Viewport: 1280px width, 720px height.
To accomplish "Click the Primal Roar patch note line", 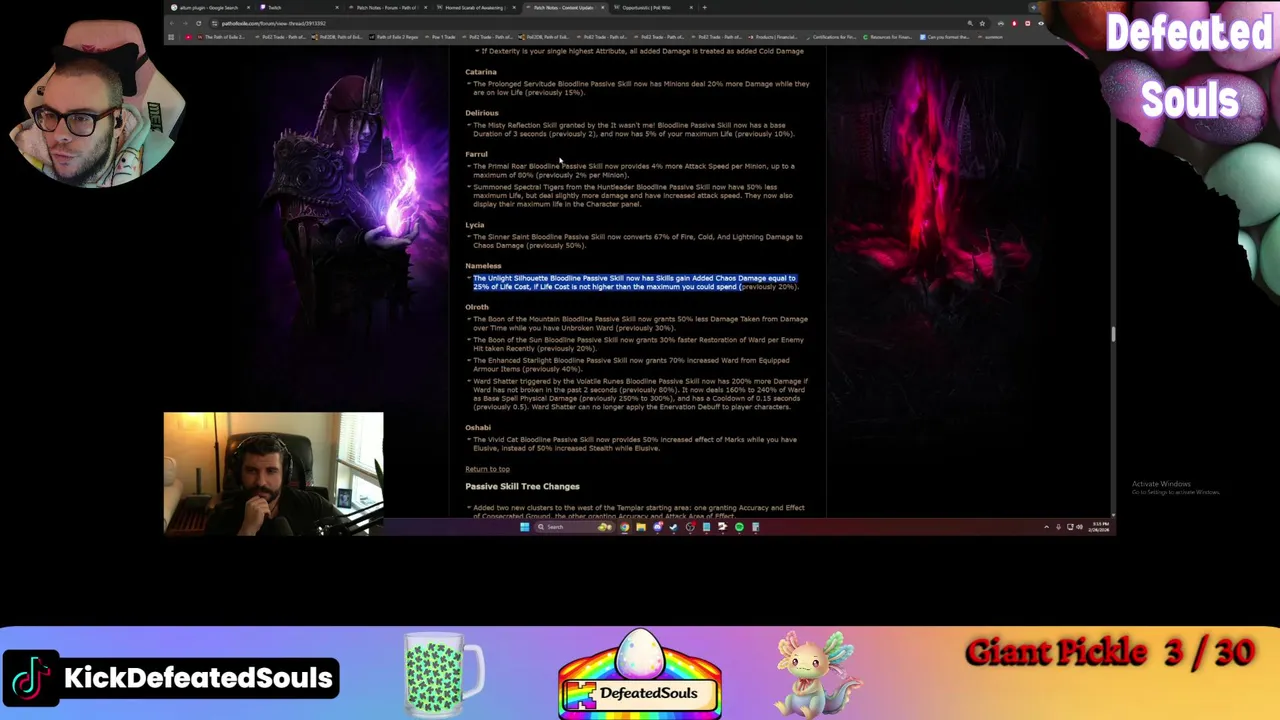I will coord(633,170).
